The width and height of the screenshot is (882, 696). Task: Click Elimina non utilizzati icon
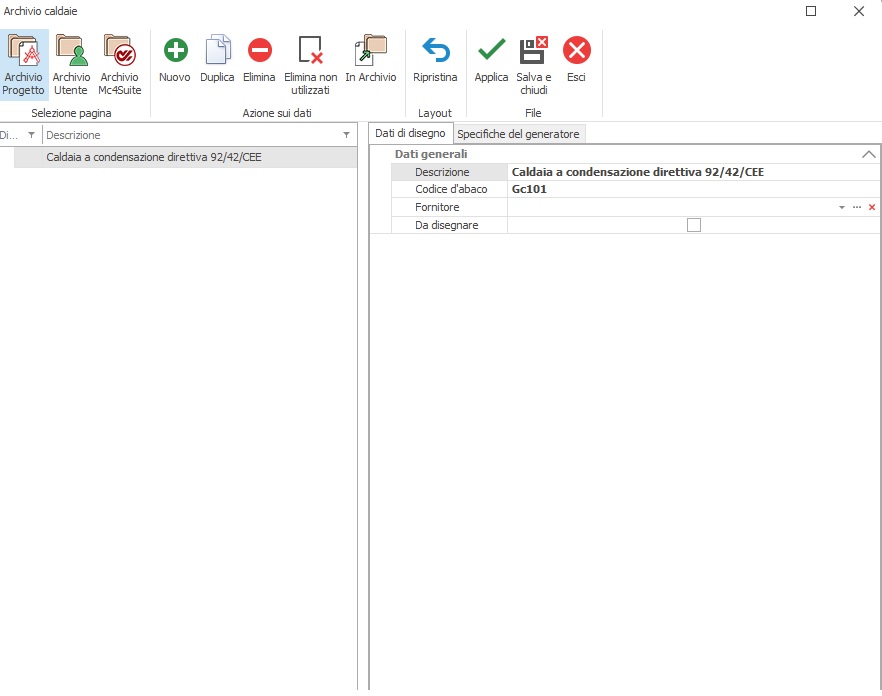point(311,51)
